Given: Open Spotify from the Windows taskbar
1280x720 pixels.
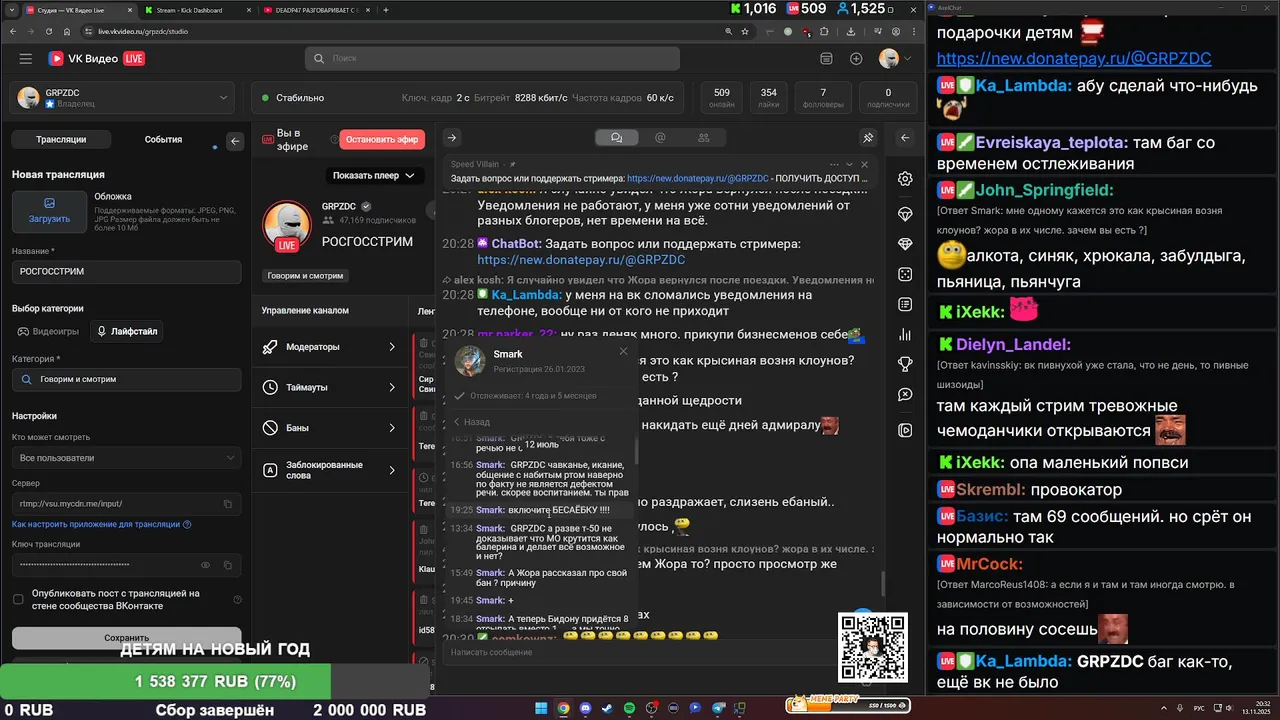Looking at the screenshot, I should tap(629, 708).
